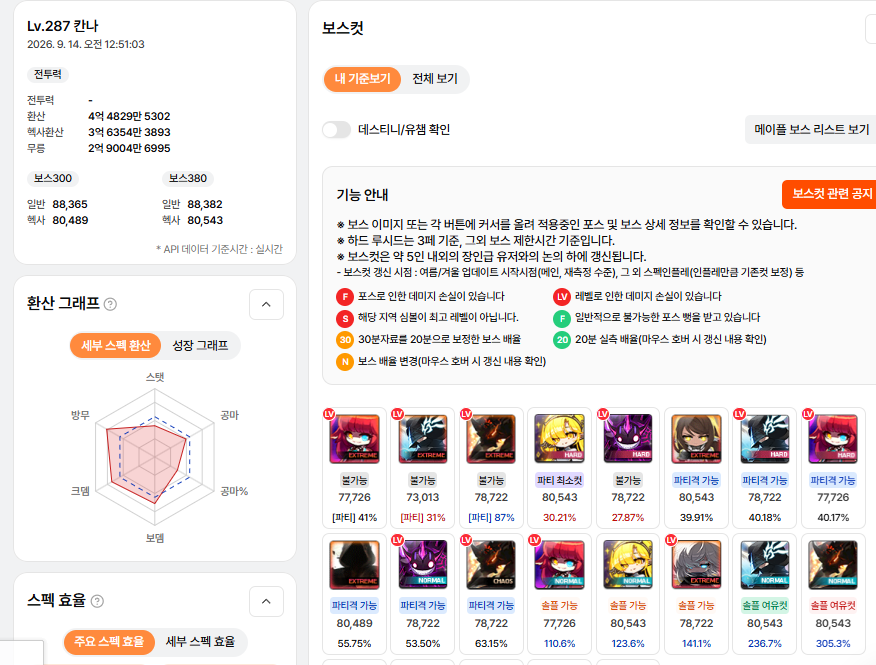Collapse the 스펙 효율 panel
876x665 pixels.
tap(266, 601)
